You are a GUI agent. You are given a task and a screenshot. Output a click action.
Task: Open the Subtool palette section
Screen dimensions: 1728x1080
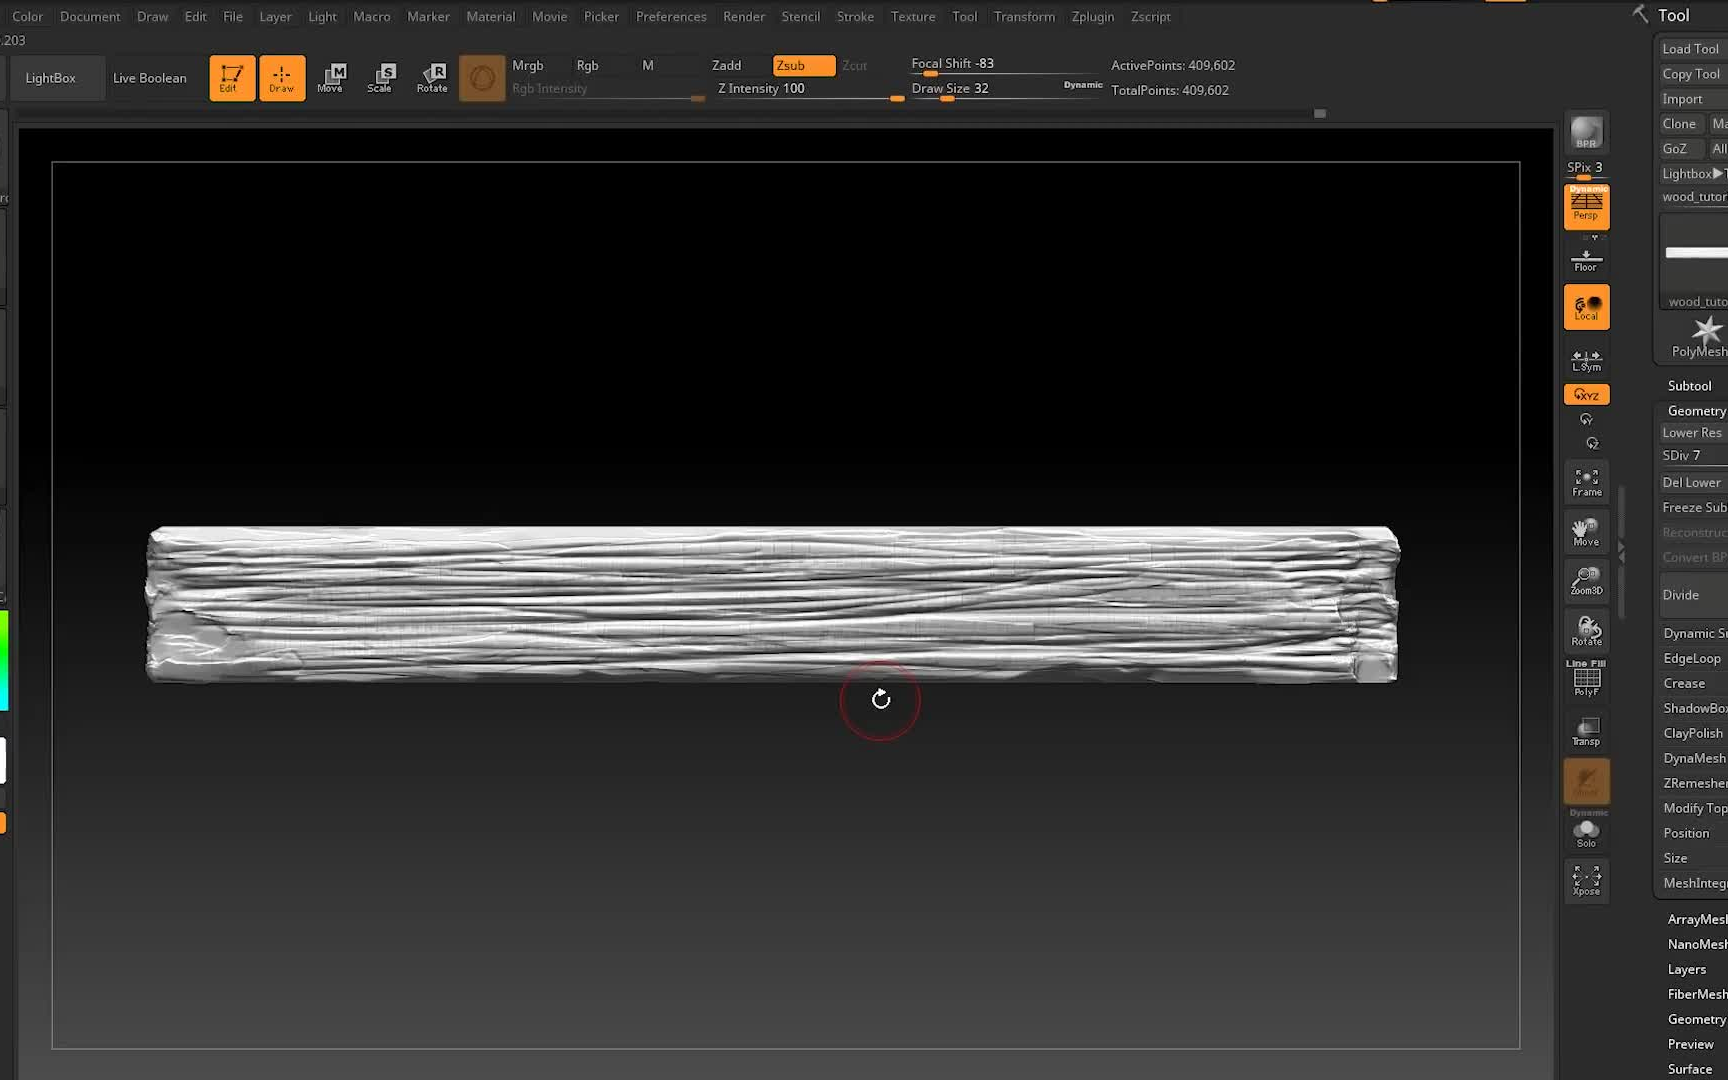1689,385
